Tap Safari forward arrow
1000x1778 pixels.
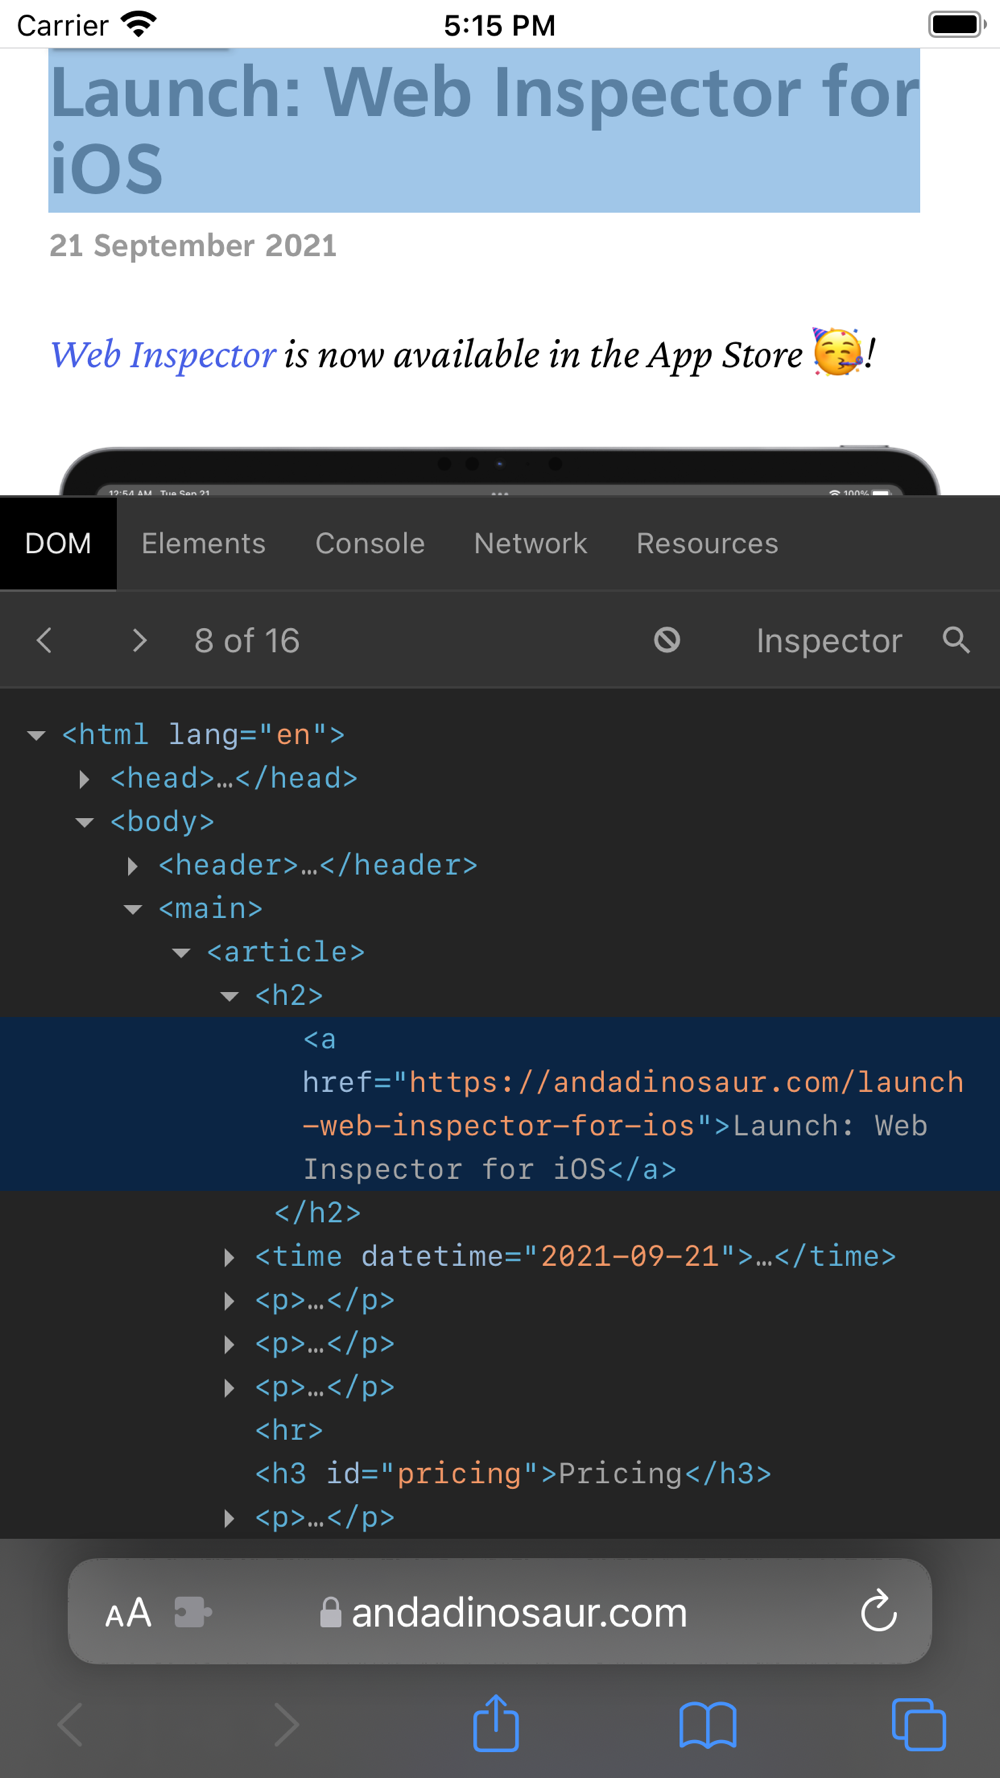click(286, 1725)
